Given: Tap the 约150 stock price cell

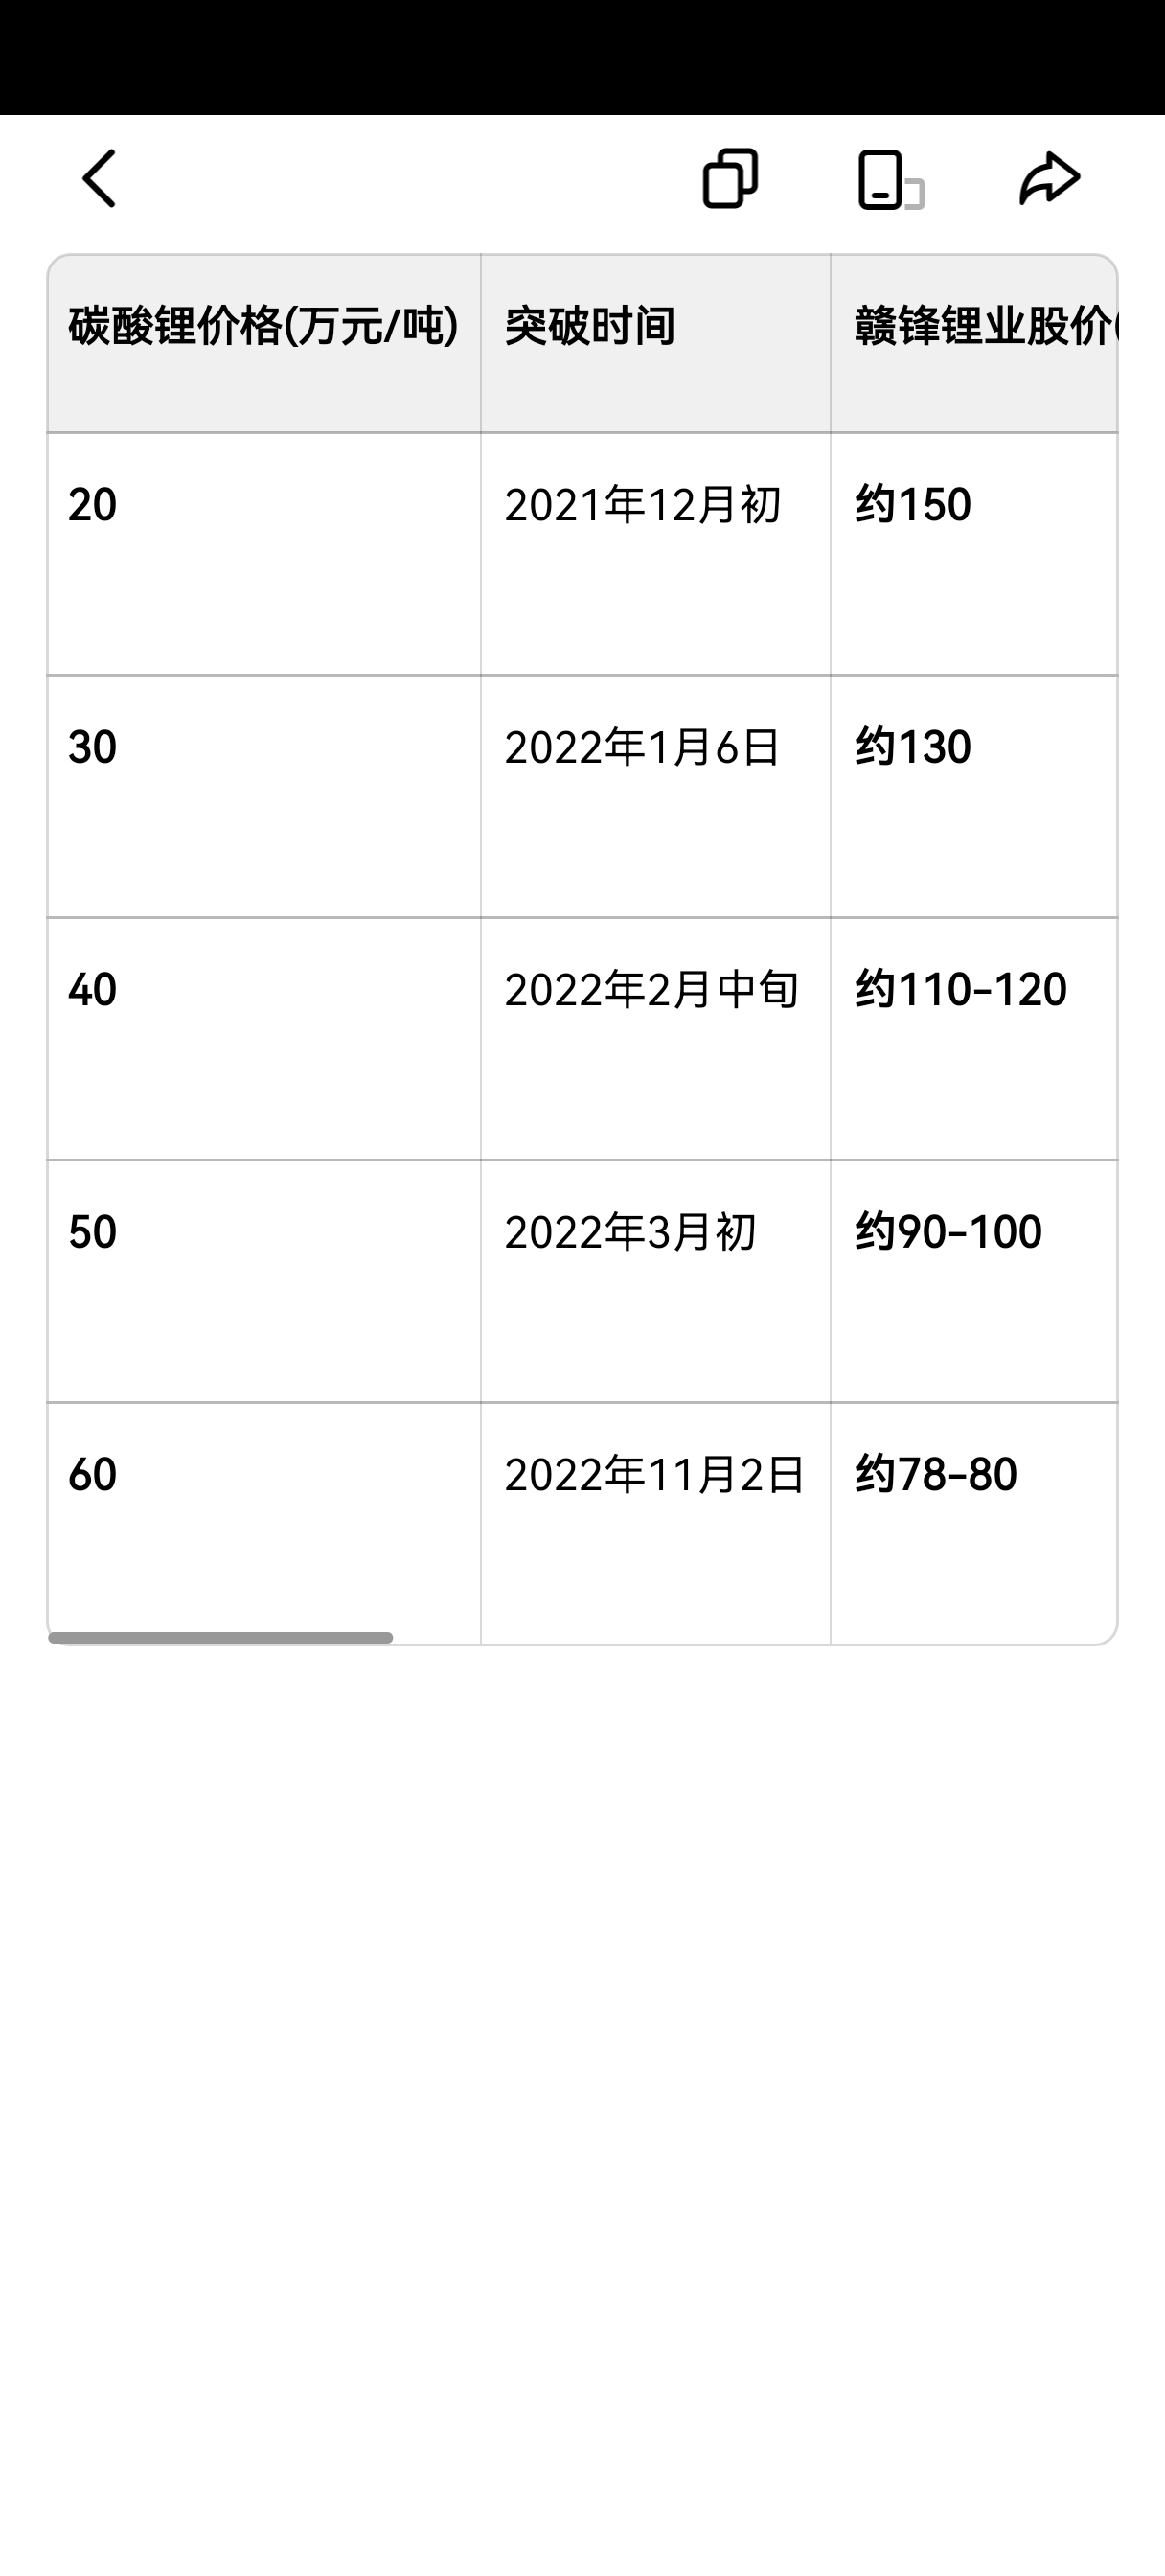Looking at the screenshot, I should 913,505.
